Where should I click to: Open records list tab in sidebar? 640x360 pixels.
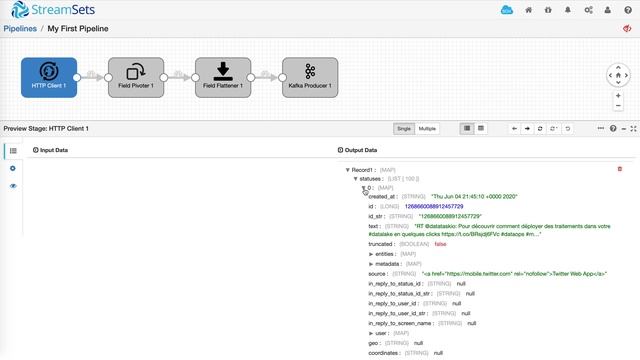(13, 151)
